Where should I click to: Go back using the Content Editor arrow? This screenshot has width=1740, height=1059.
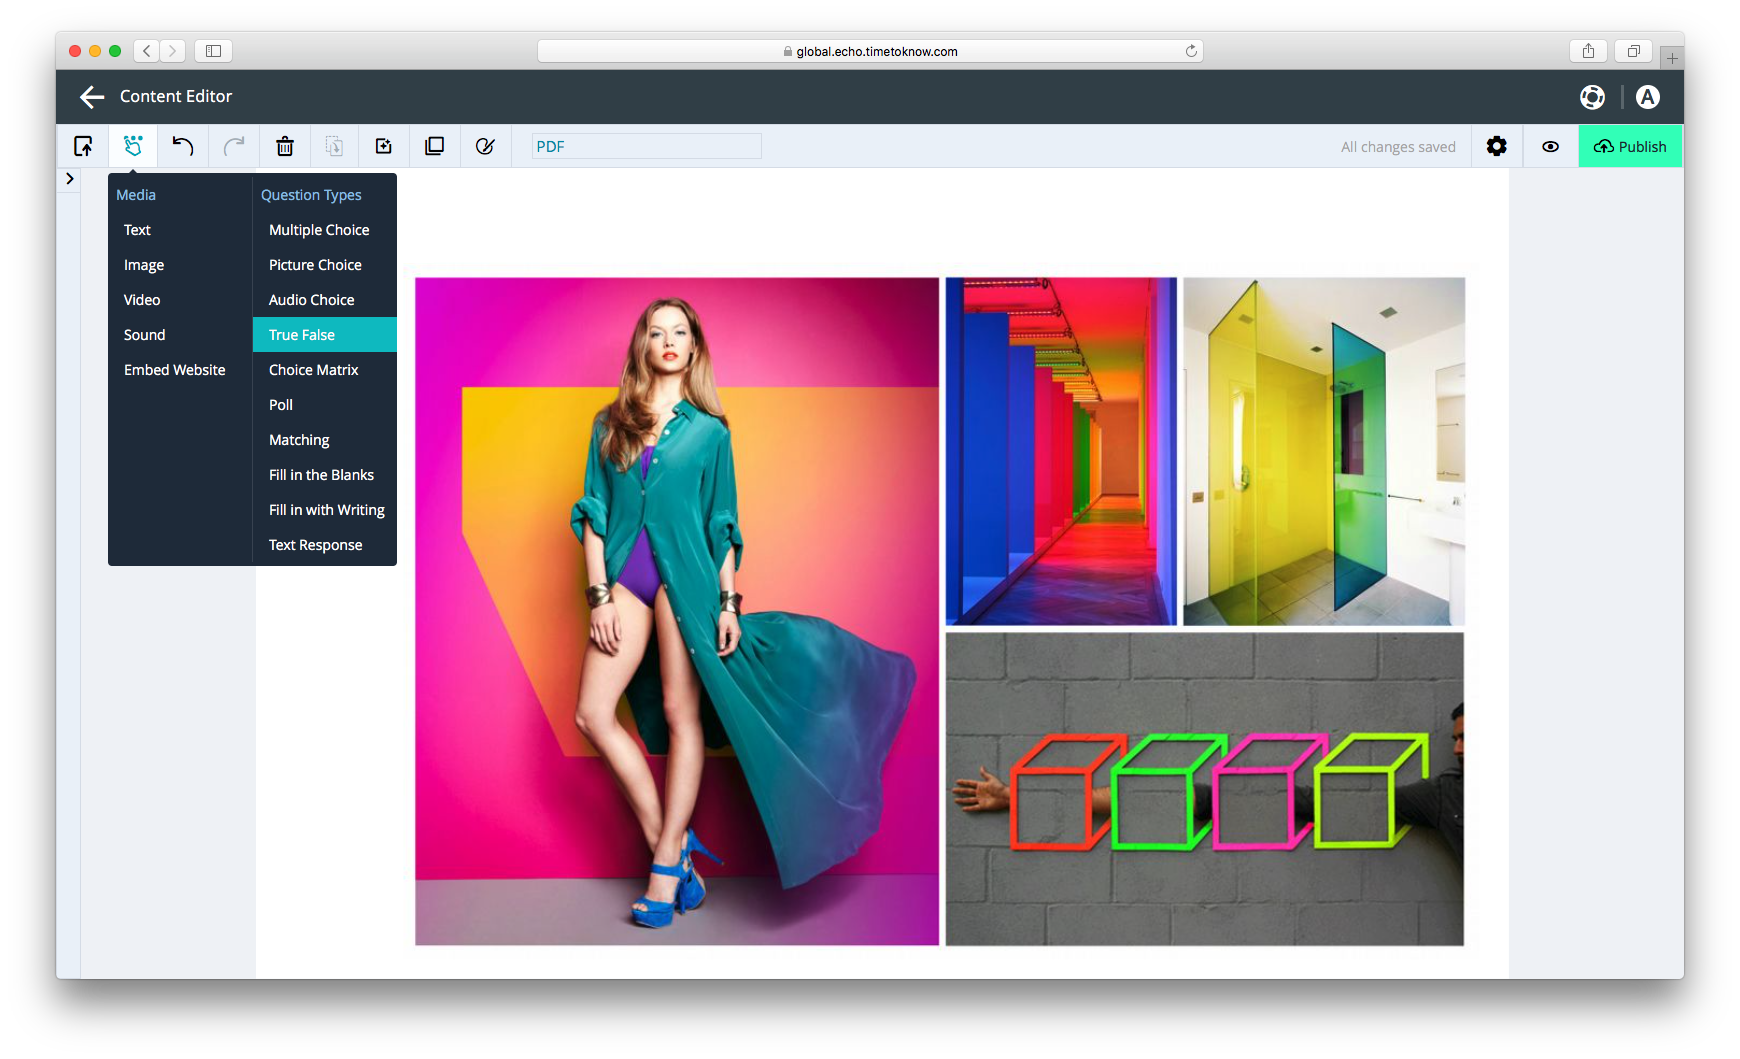point(92,97)
